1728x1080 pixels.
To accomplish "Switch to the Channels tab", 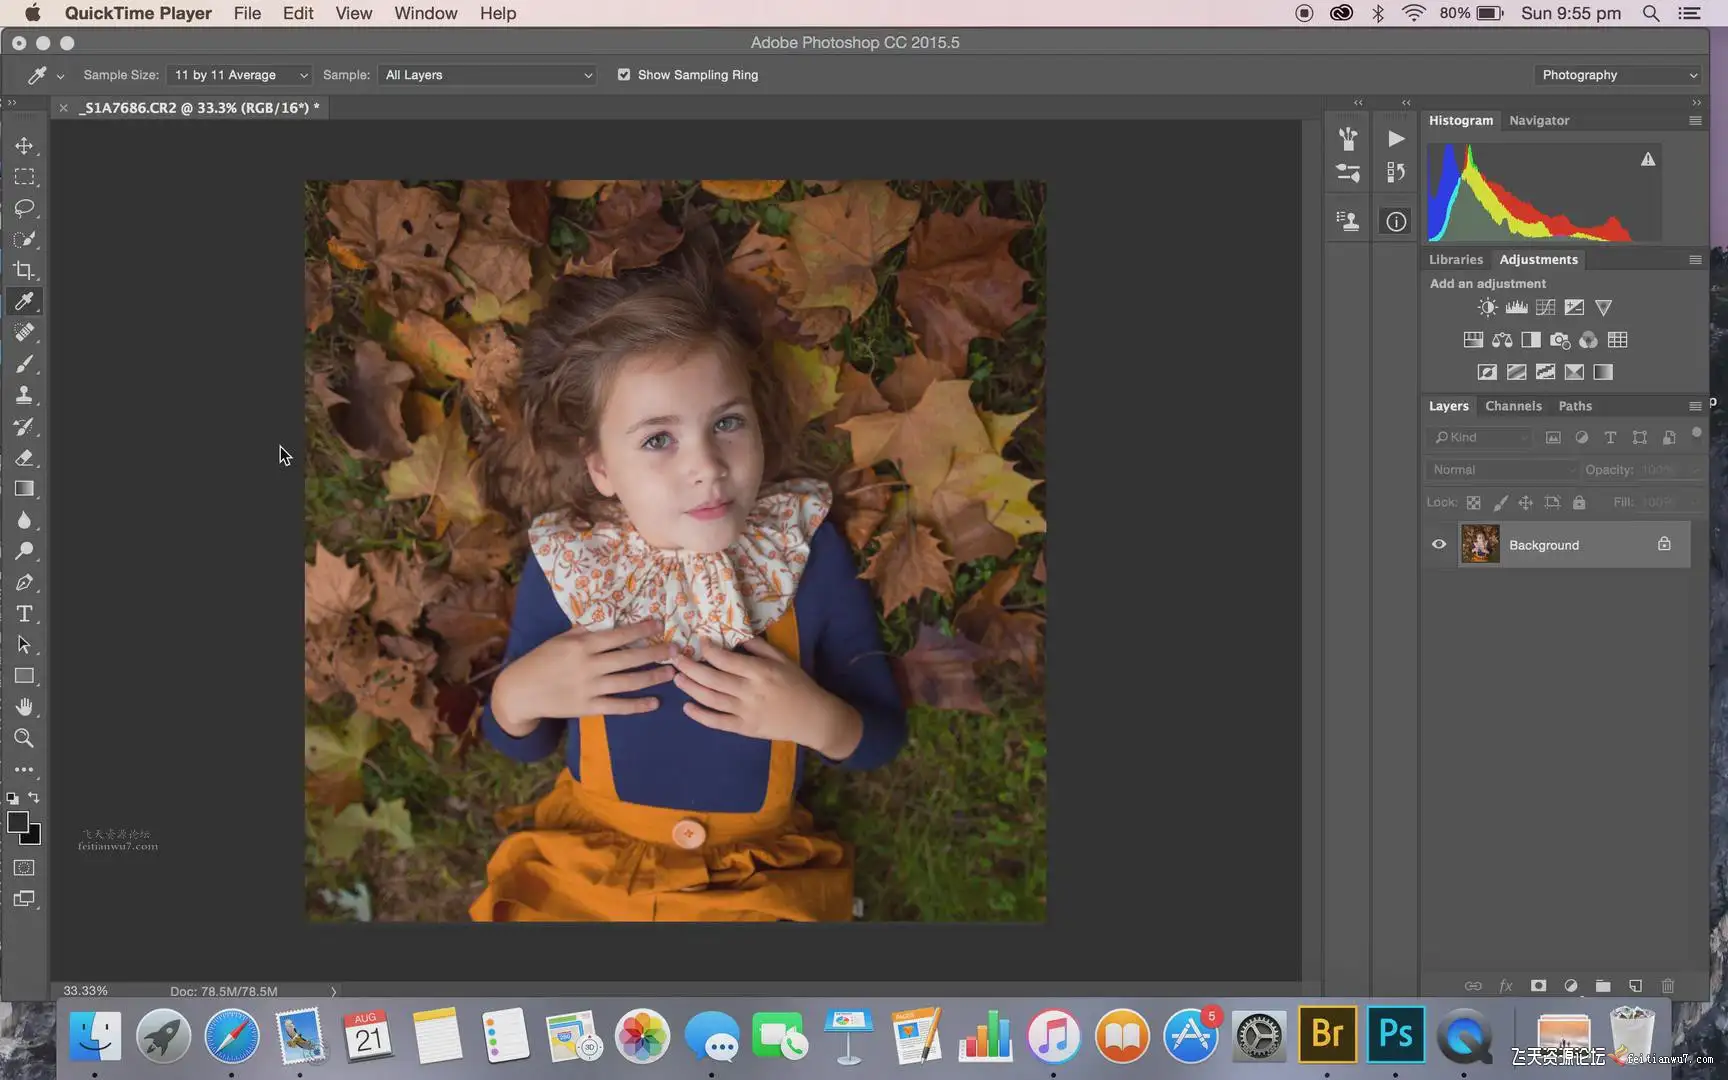I will 1513,406.
